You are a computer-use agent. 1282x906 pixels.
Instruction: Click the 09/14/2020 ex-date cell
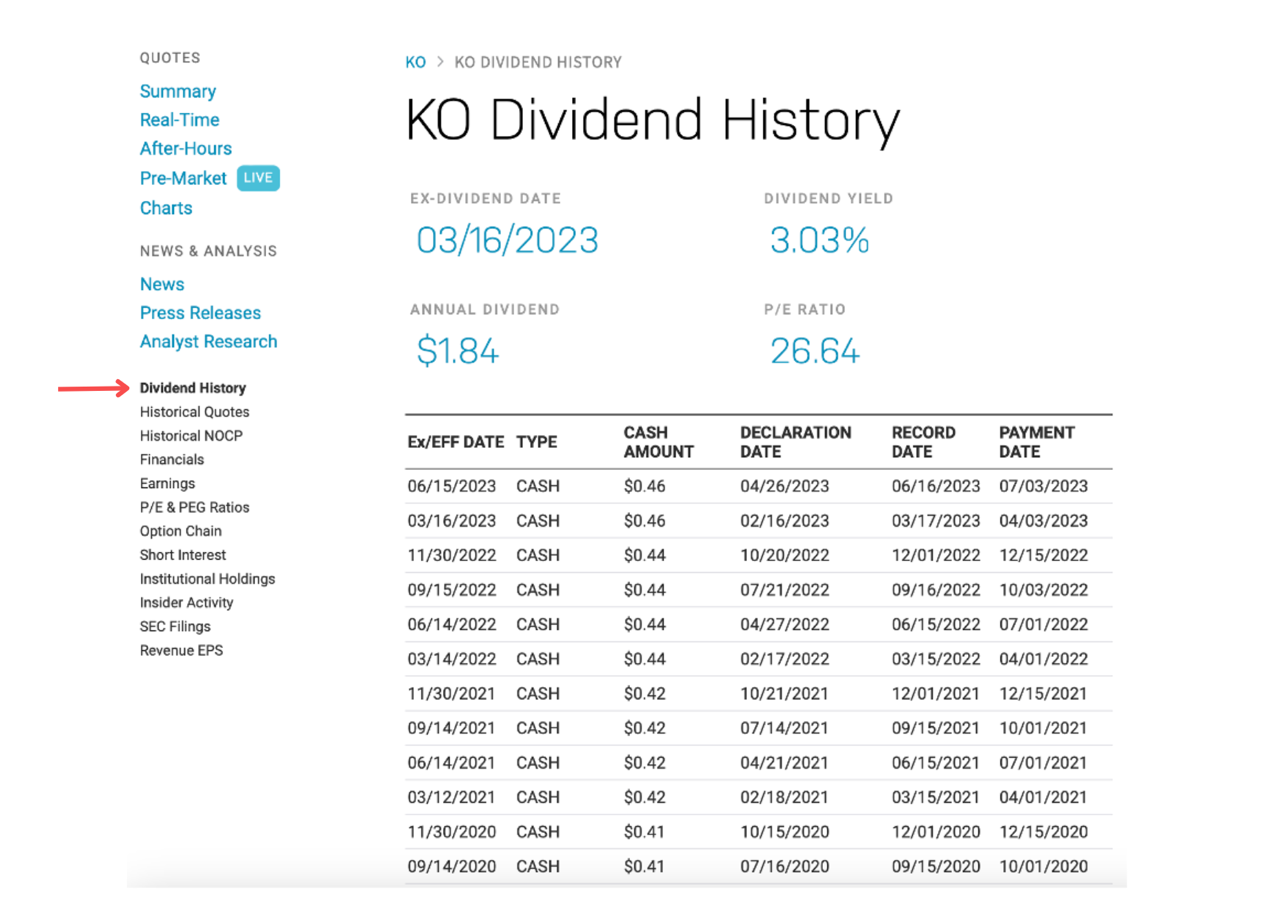click(x=452, y=867)
